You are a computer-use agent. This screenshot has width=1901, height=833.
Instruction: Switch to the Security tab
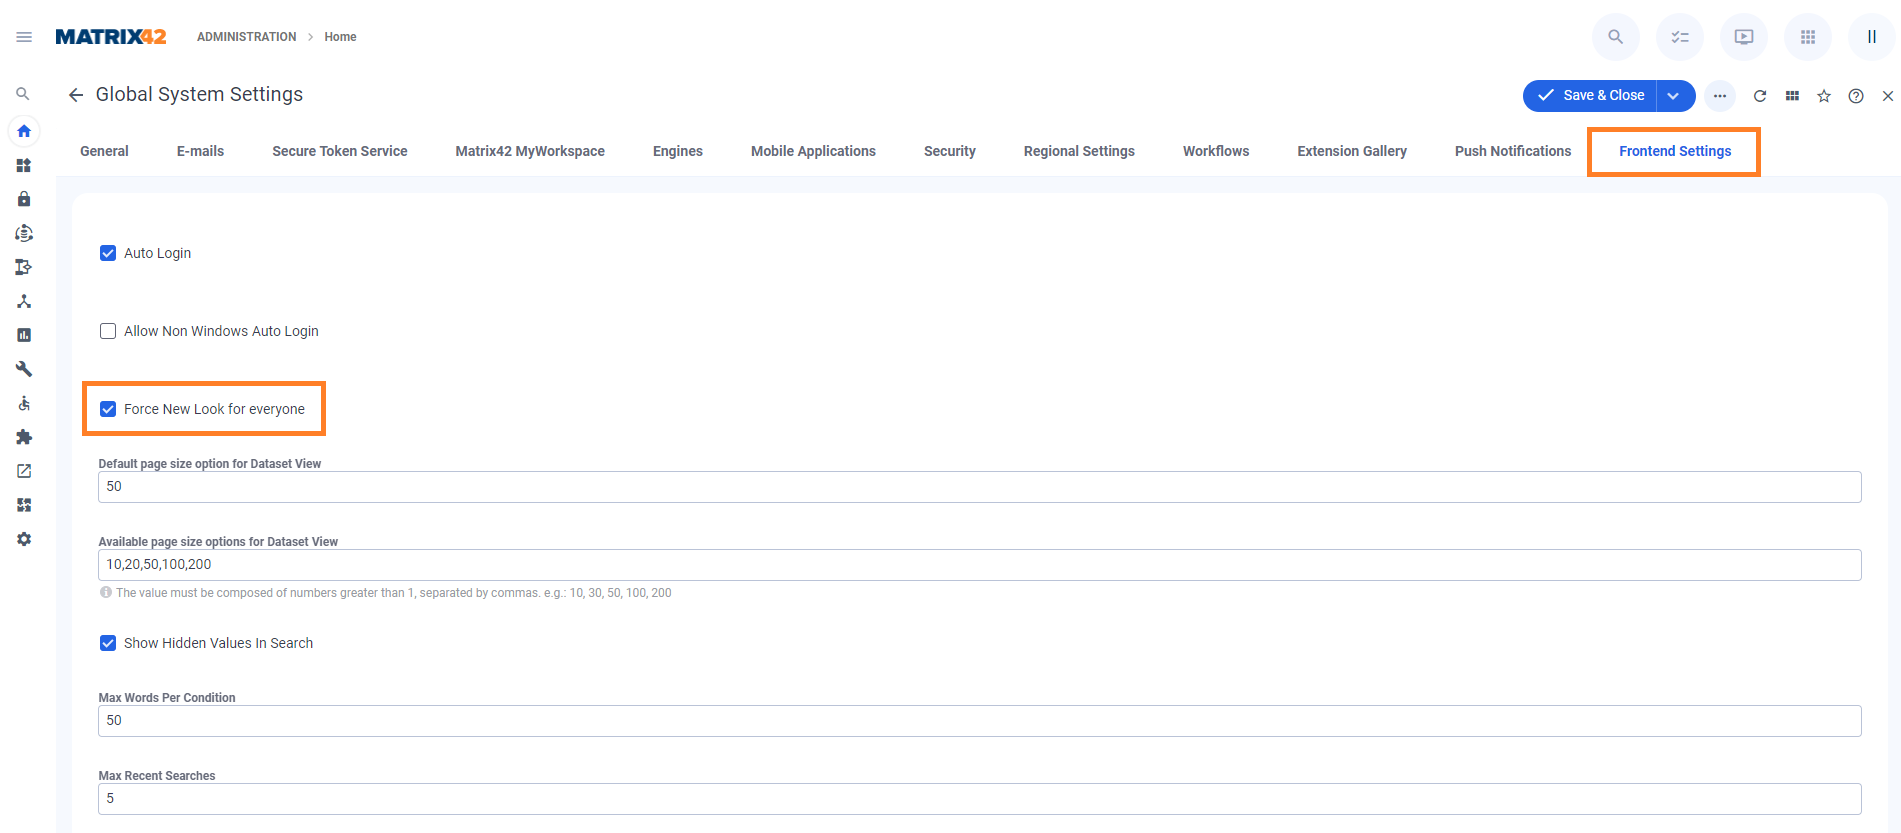(x=950, y=151)
